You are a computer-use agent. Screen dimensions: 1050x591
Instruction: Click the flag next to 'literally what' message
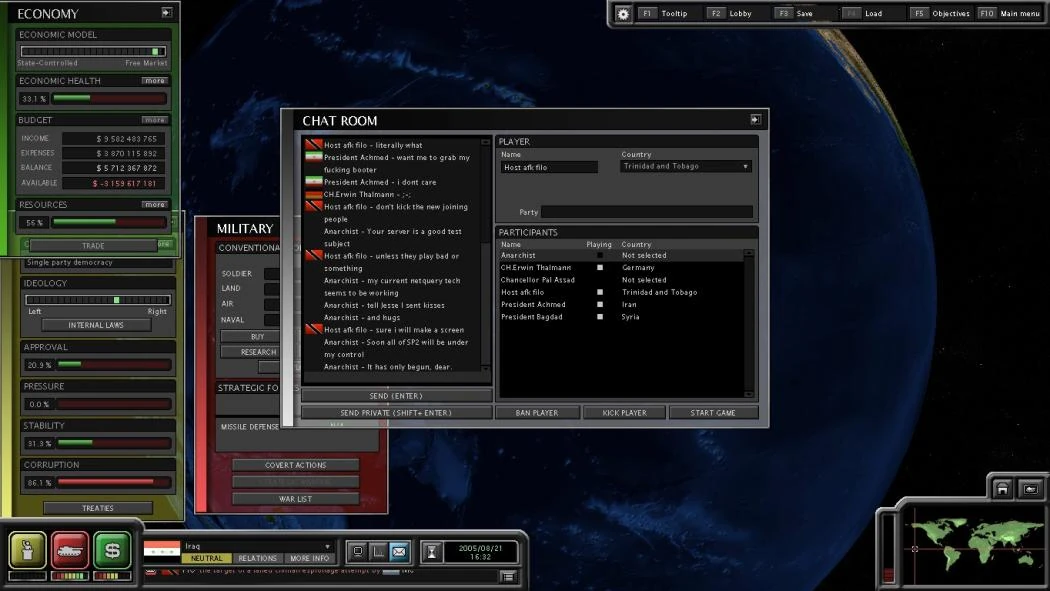tap(314, 144)
